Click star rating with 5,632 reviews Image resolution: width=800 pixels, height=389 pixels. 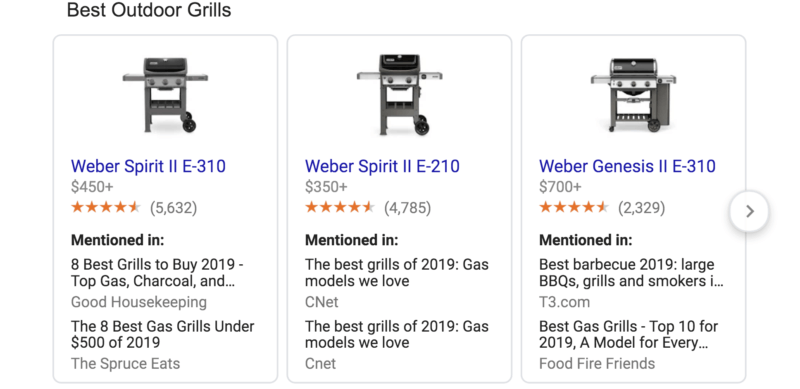(106, 207)
